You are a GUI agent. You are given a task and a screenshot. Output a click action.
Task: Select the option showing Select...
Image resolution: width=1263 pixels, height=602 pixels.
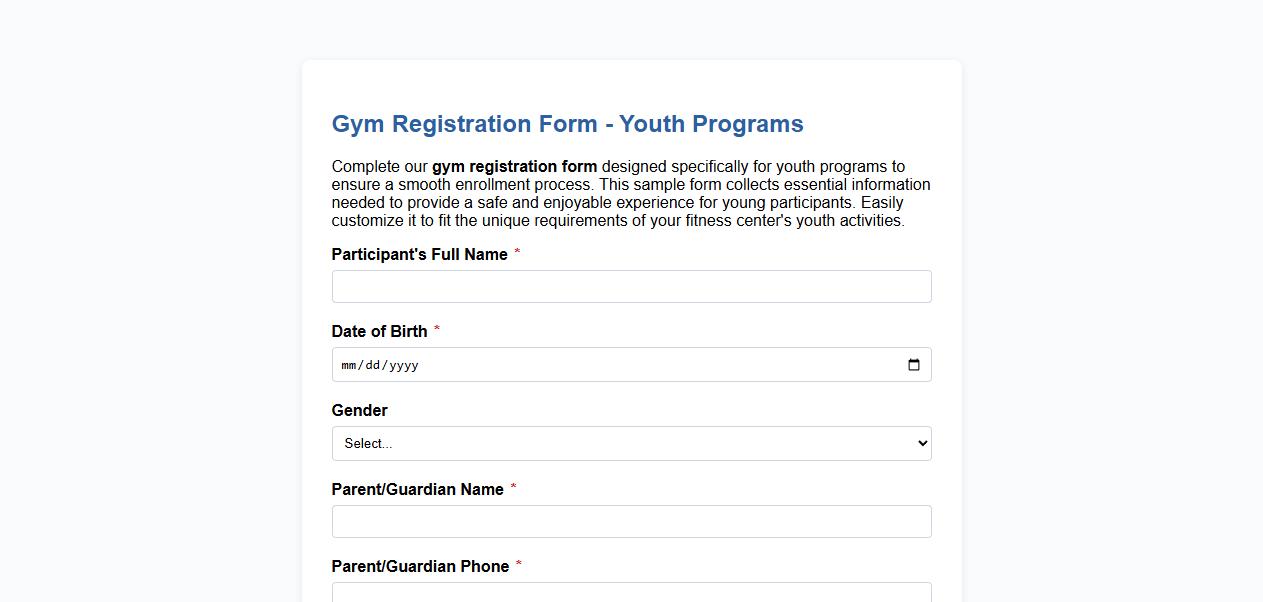point(631,443)
